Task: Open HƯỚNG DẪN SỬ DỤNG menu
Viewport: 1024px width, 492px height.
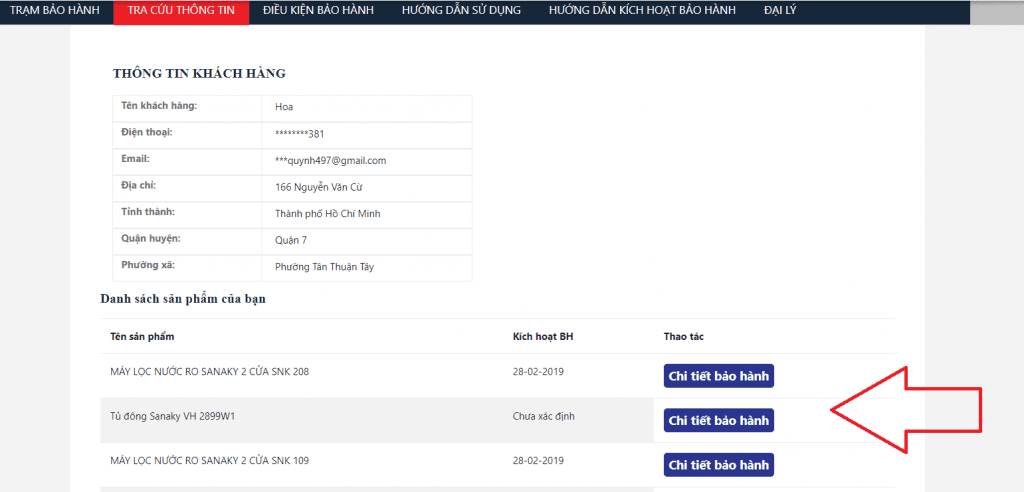Action: pyautogui.click(x=460, y=11)
